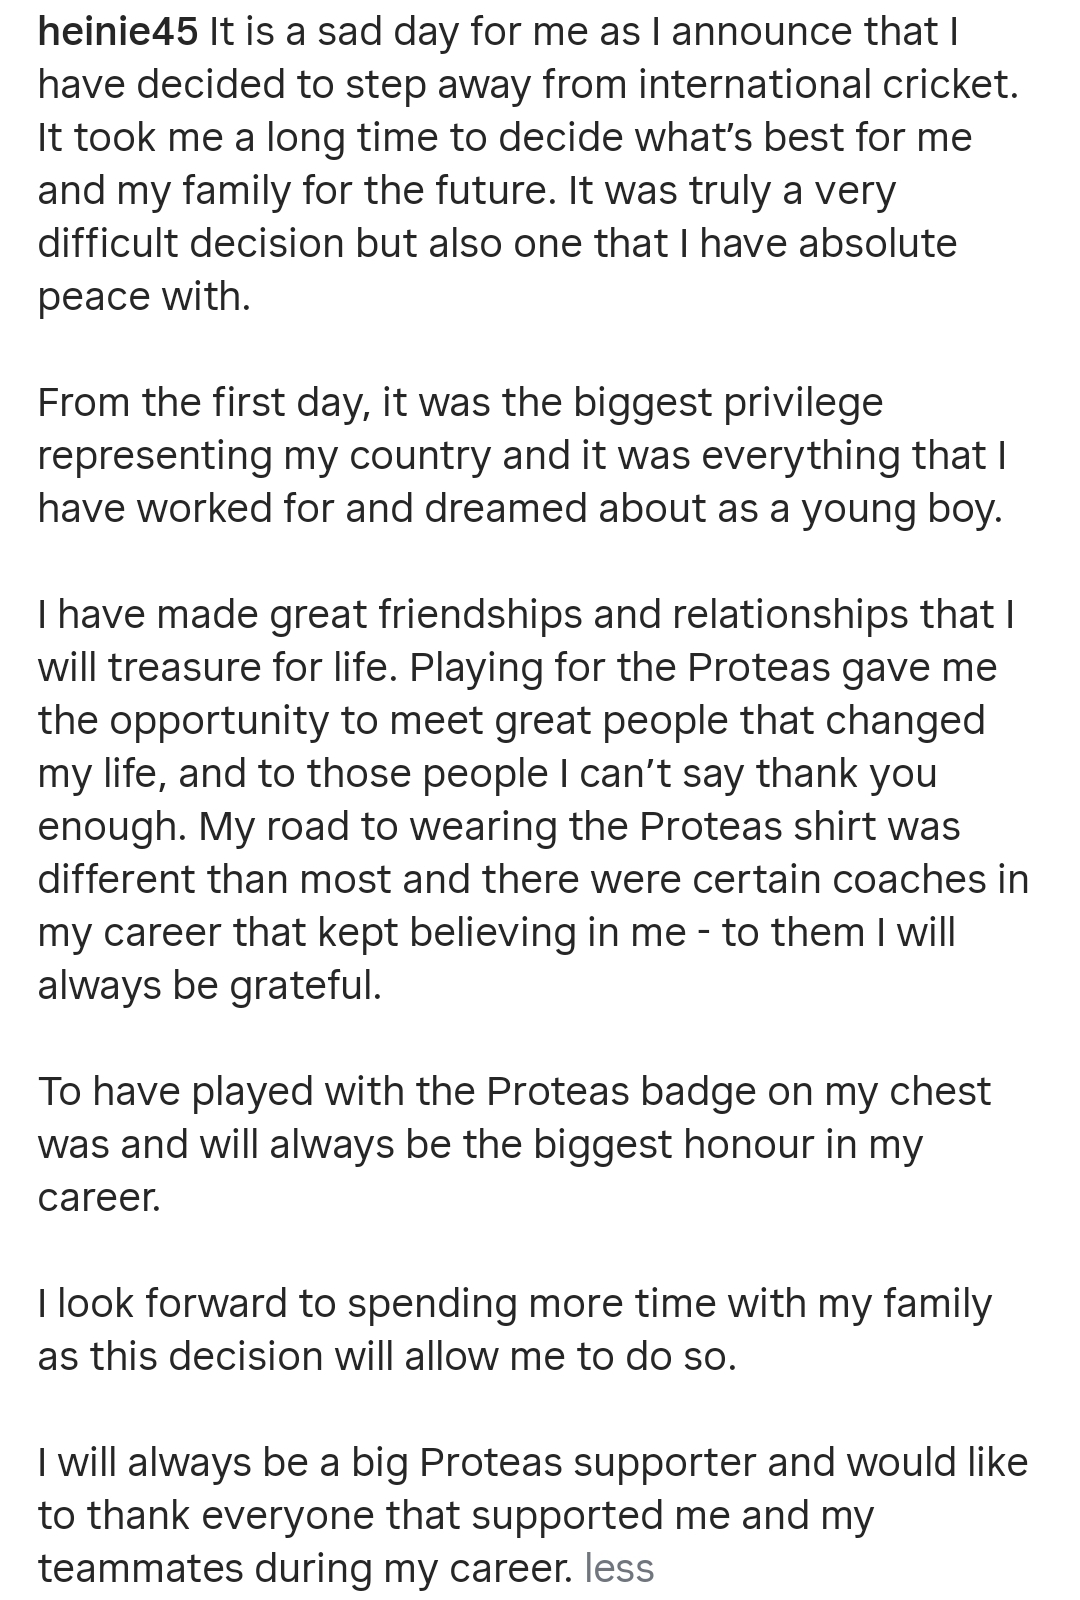The width and height of the screenshot is (1080, 1600).
Task: Click the phrase 'international cricket' in the caption
Action: pyautogui.click(x=827, y=85)
